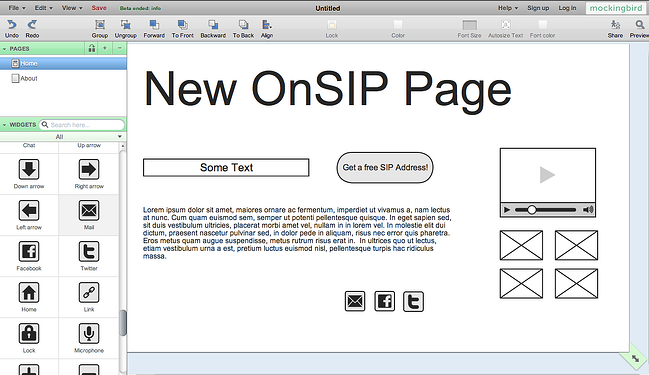Select the Facebook icon on the canvas

click(385, 301)
